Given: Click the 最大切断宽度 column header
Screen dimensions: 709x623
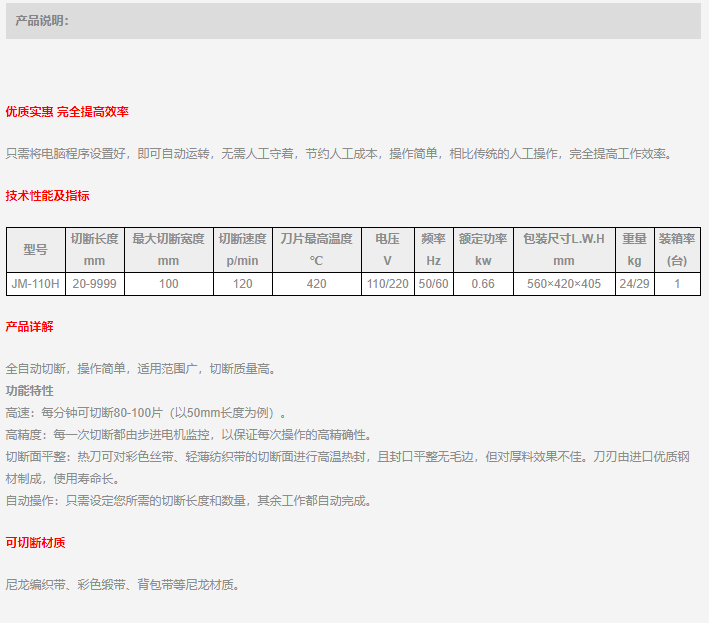Looking at the screenshot, I should [168, 250].
